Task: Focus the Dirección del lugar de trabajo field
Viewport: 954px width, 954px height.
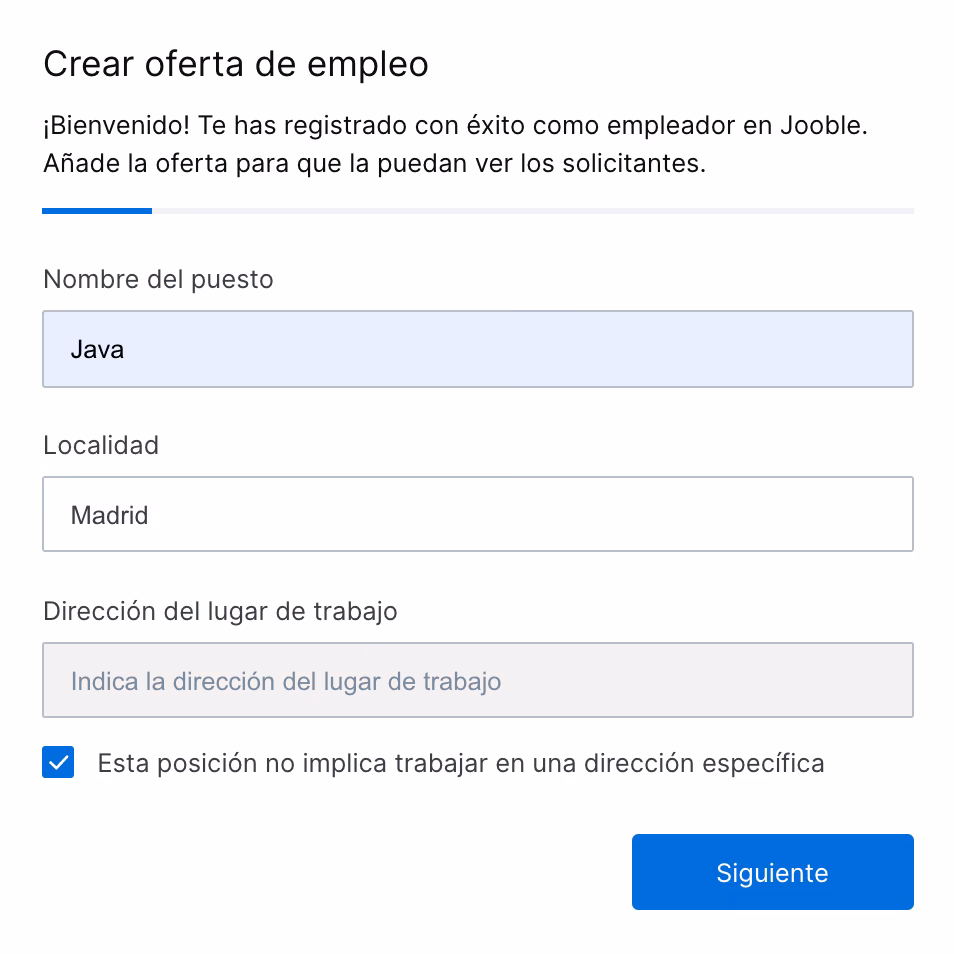Action: [477, 680]
